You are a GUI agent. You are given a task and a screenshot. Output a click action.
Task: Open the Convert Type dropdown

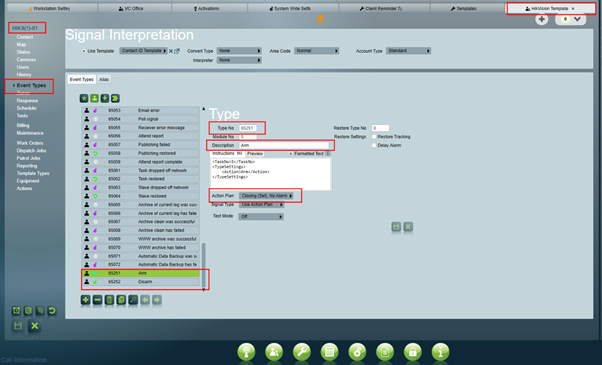coord(239,51)
